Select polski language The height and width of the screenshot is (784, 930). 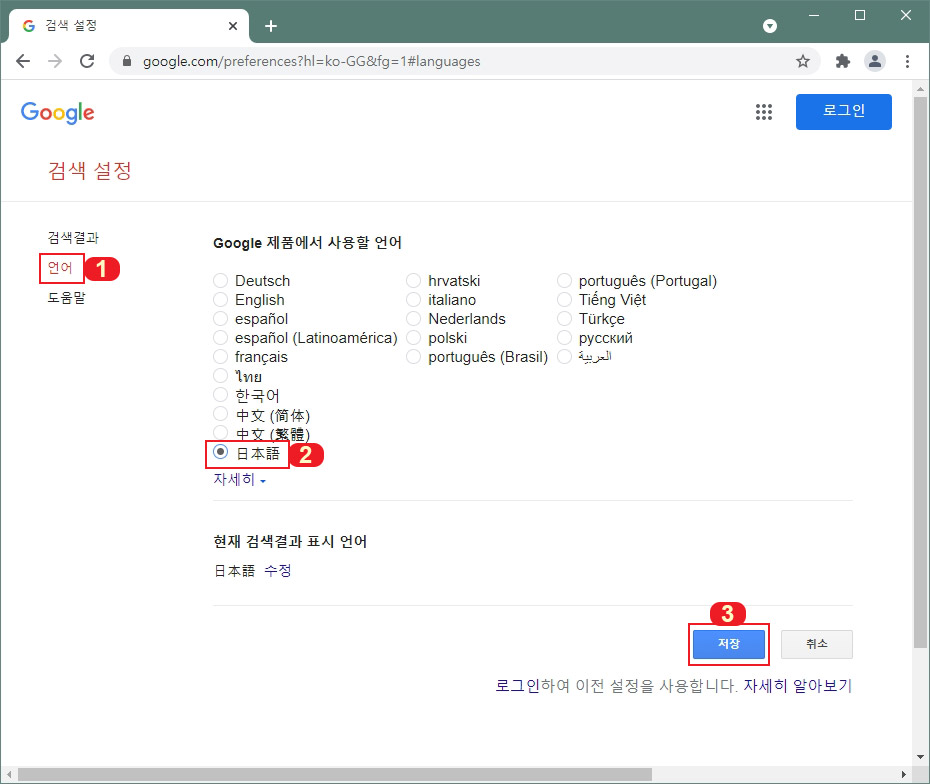click(413, 337)
